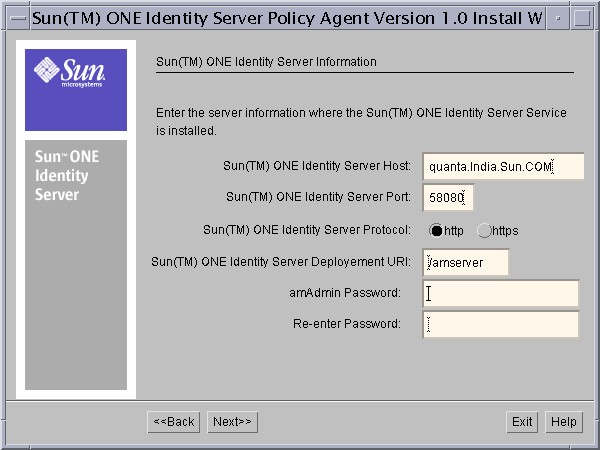Open the window menu button in title bar
The width and height of the screenshot is (600, 450).
(x=18, y=18)
